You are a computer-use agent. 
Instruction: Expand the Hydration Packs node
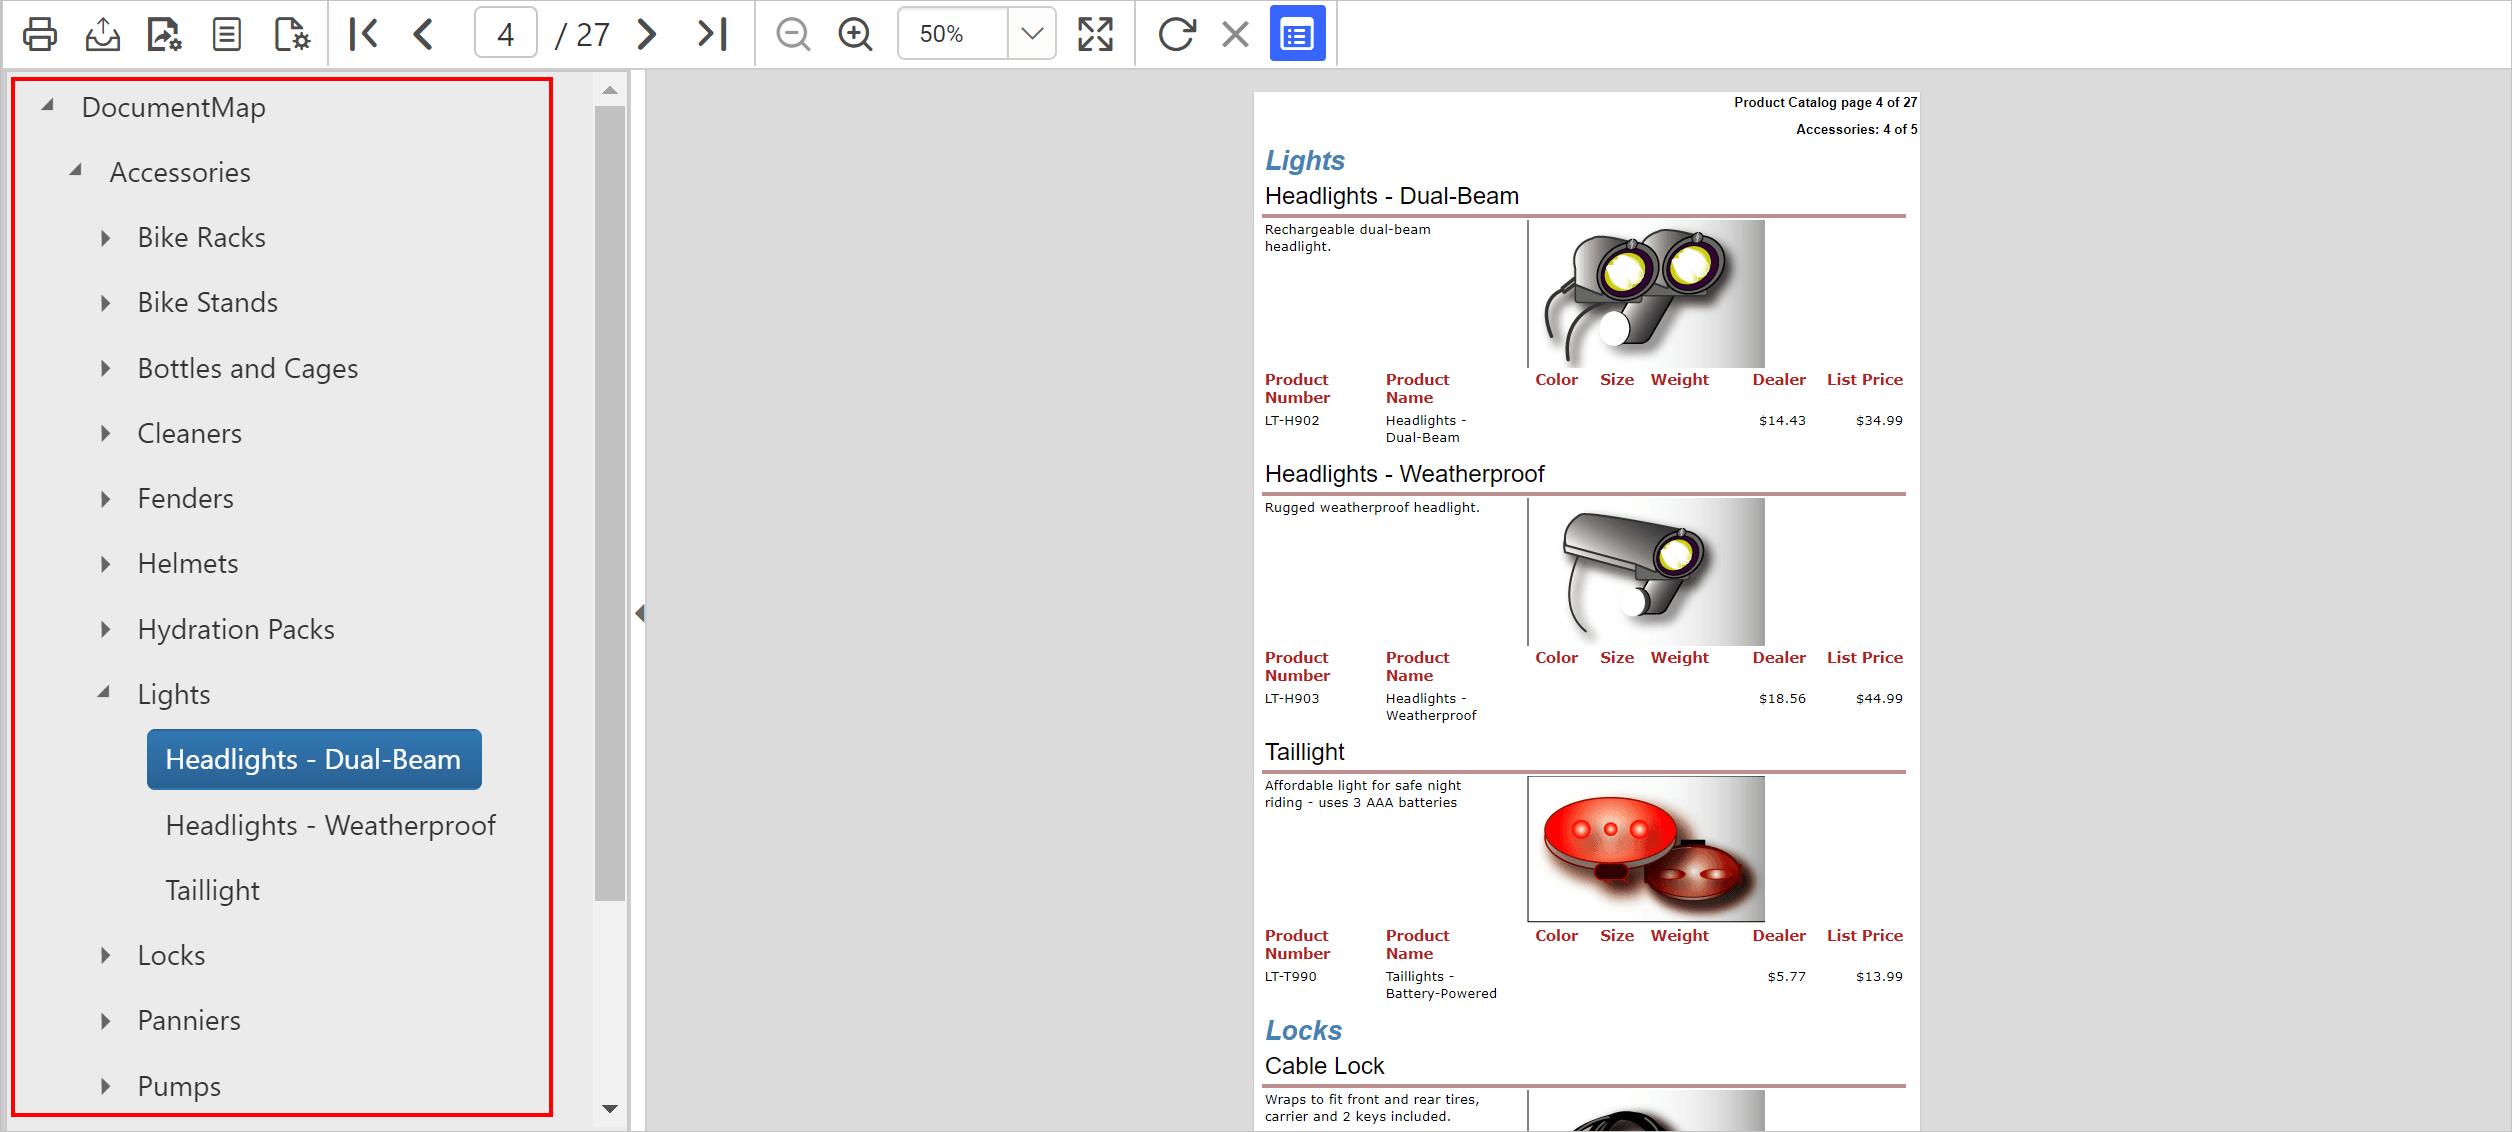click(106, 629)
